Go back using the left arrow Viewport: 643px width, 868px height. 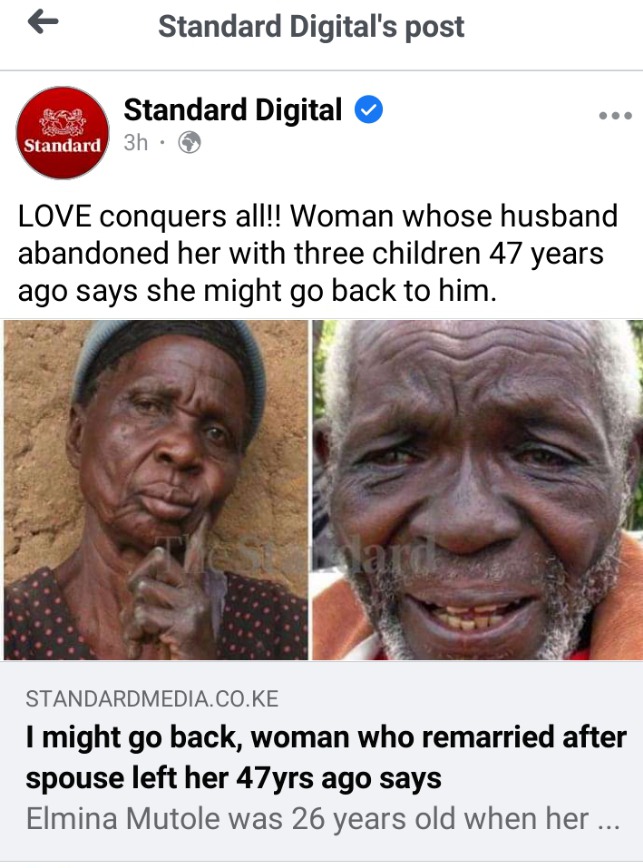(43, 22)
